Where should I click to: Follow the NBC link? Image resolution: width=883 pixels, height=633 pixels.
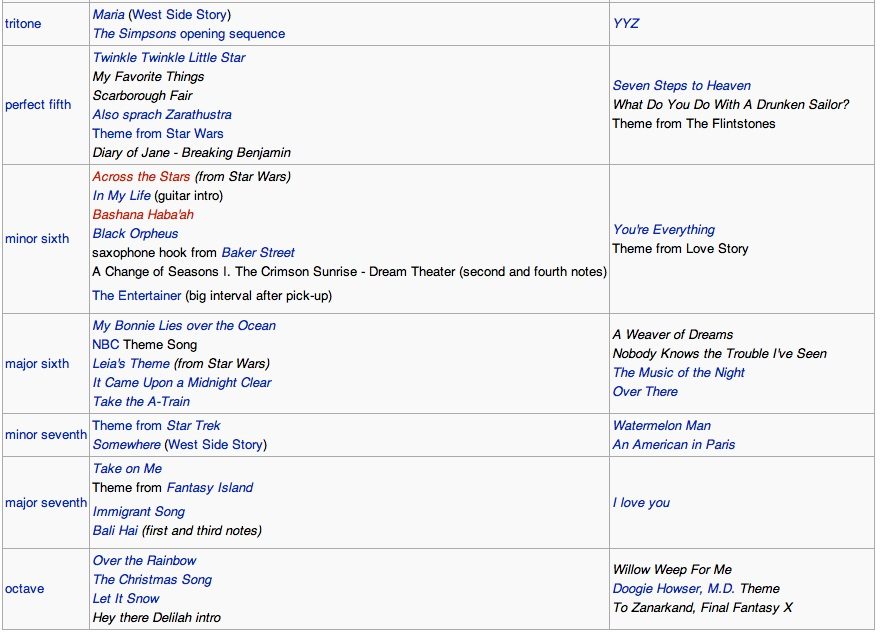(x=105, y=345)
